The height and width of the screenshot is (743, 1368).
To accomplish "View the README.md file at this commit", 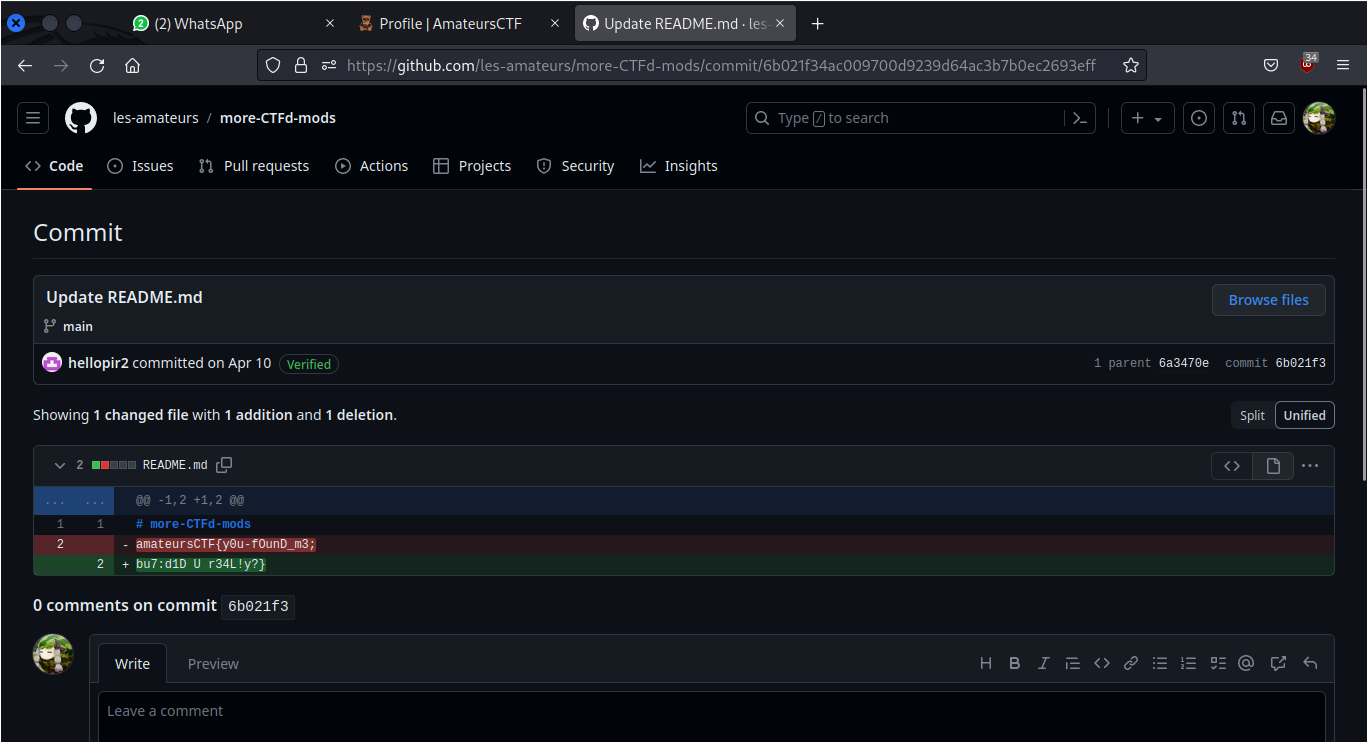I will click(1273, 466).
